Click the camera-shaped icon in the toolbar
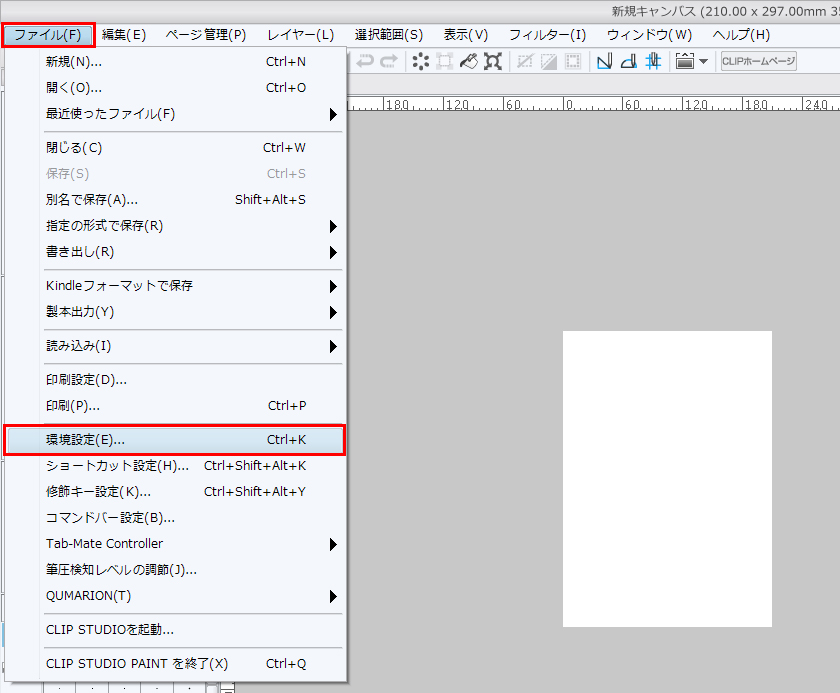Viewport: 840px width, 693px height. point(685,62)
